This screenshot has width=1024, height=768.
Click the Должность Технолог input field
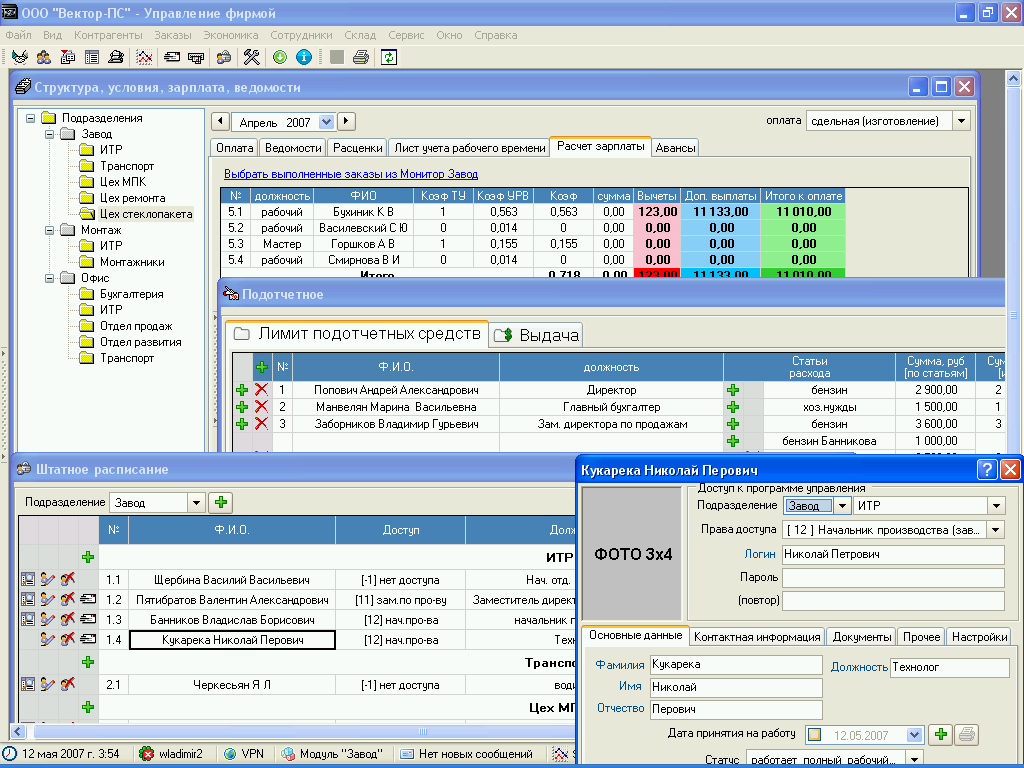tap(950, 667)
